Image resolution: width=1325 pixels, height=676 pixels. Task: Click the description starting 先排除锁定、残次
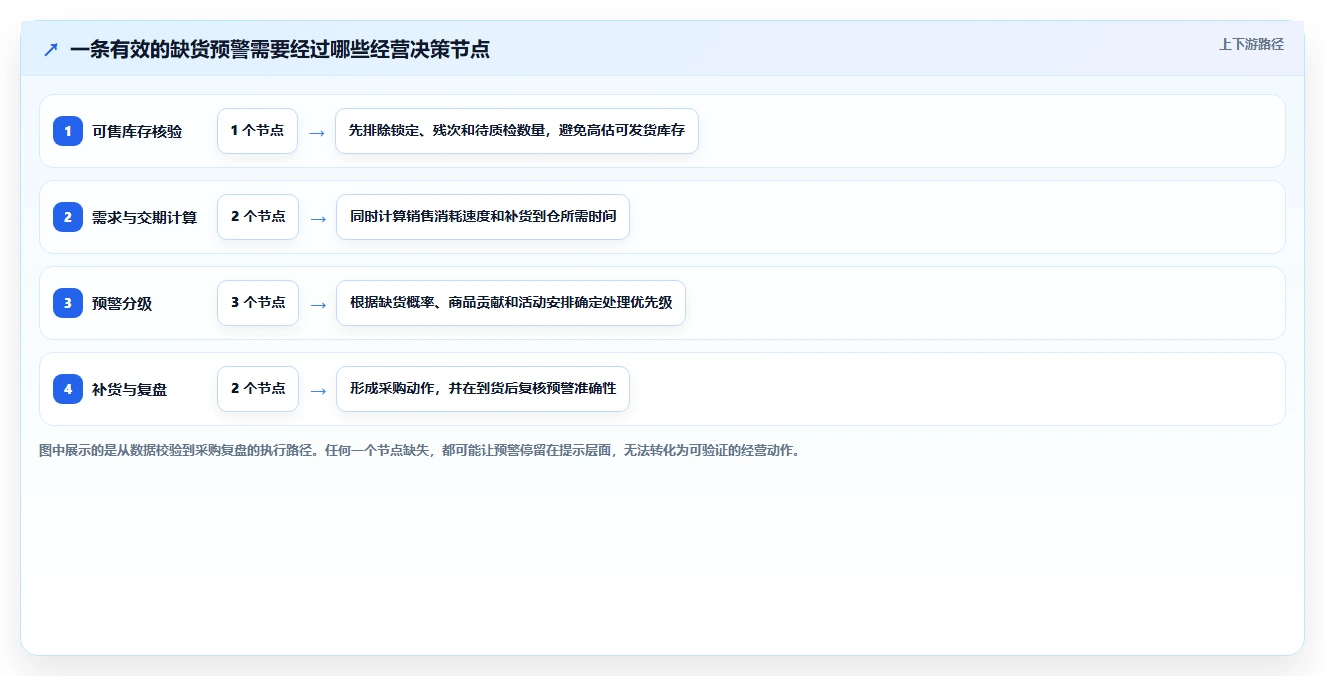click(x=517, y=131)
